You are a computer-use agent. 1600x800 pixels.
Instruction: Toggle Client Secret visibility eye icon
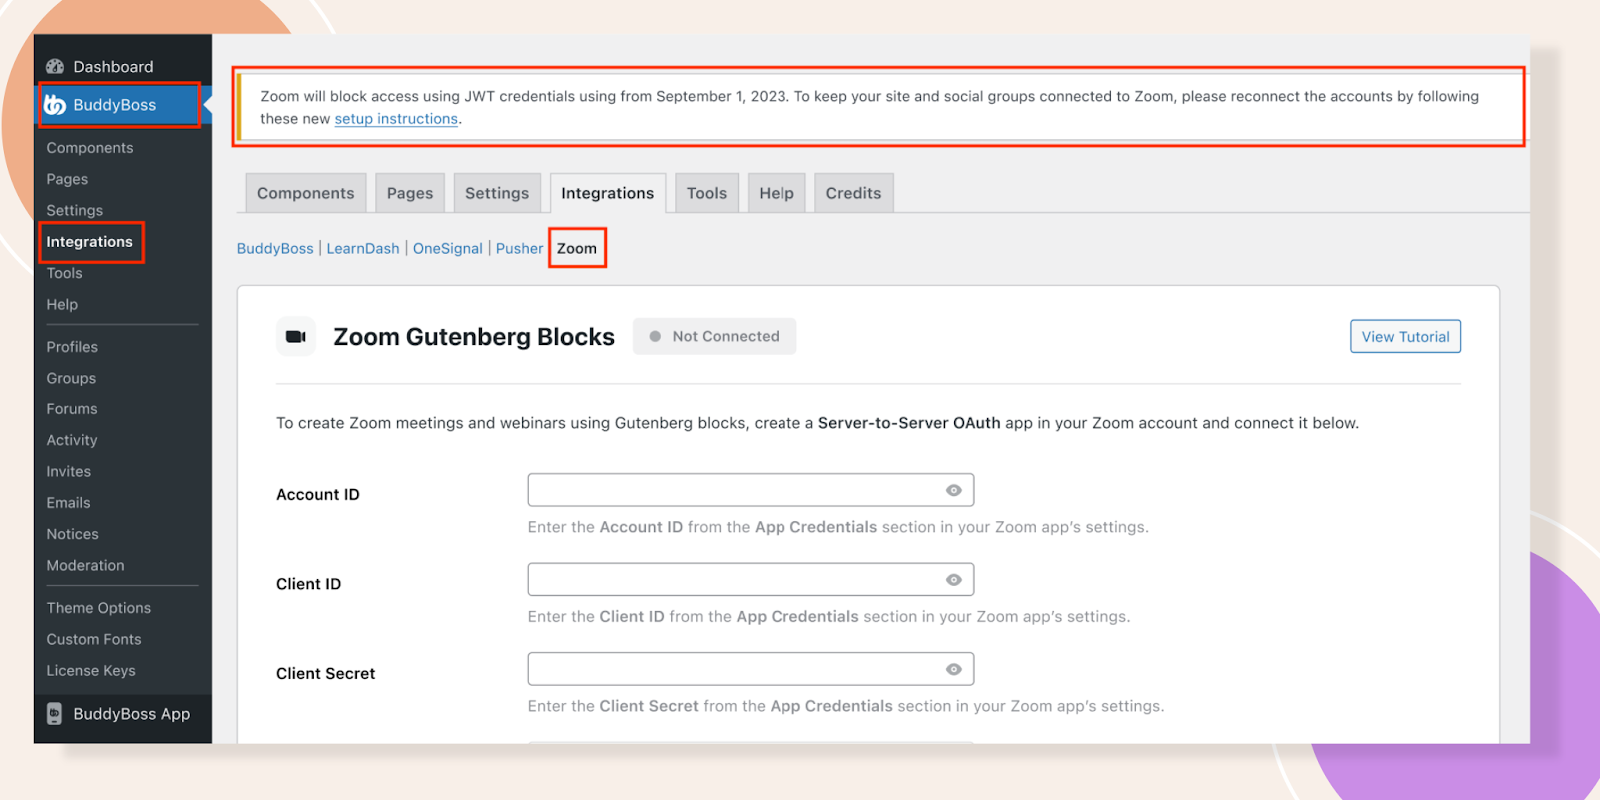954,669
